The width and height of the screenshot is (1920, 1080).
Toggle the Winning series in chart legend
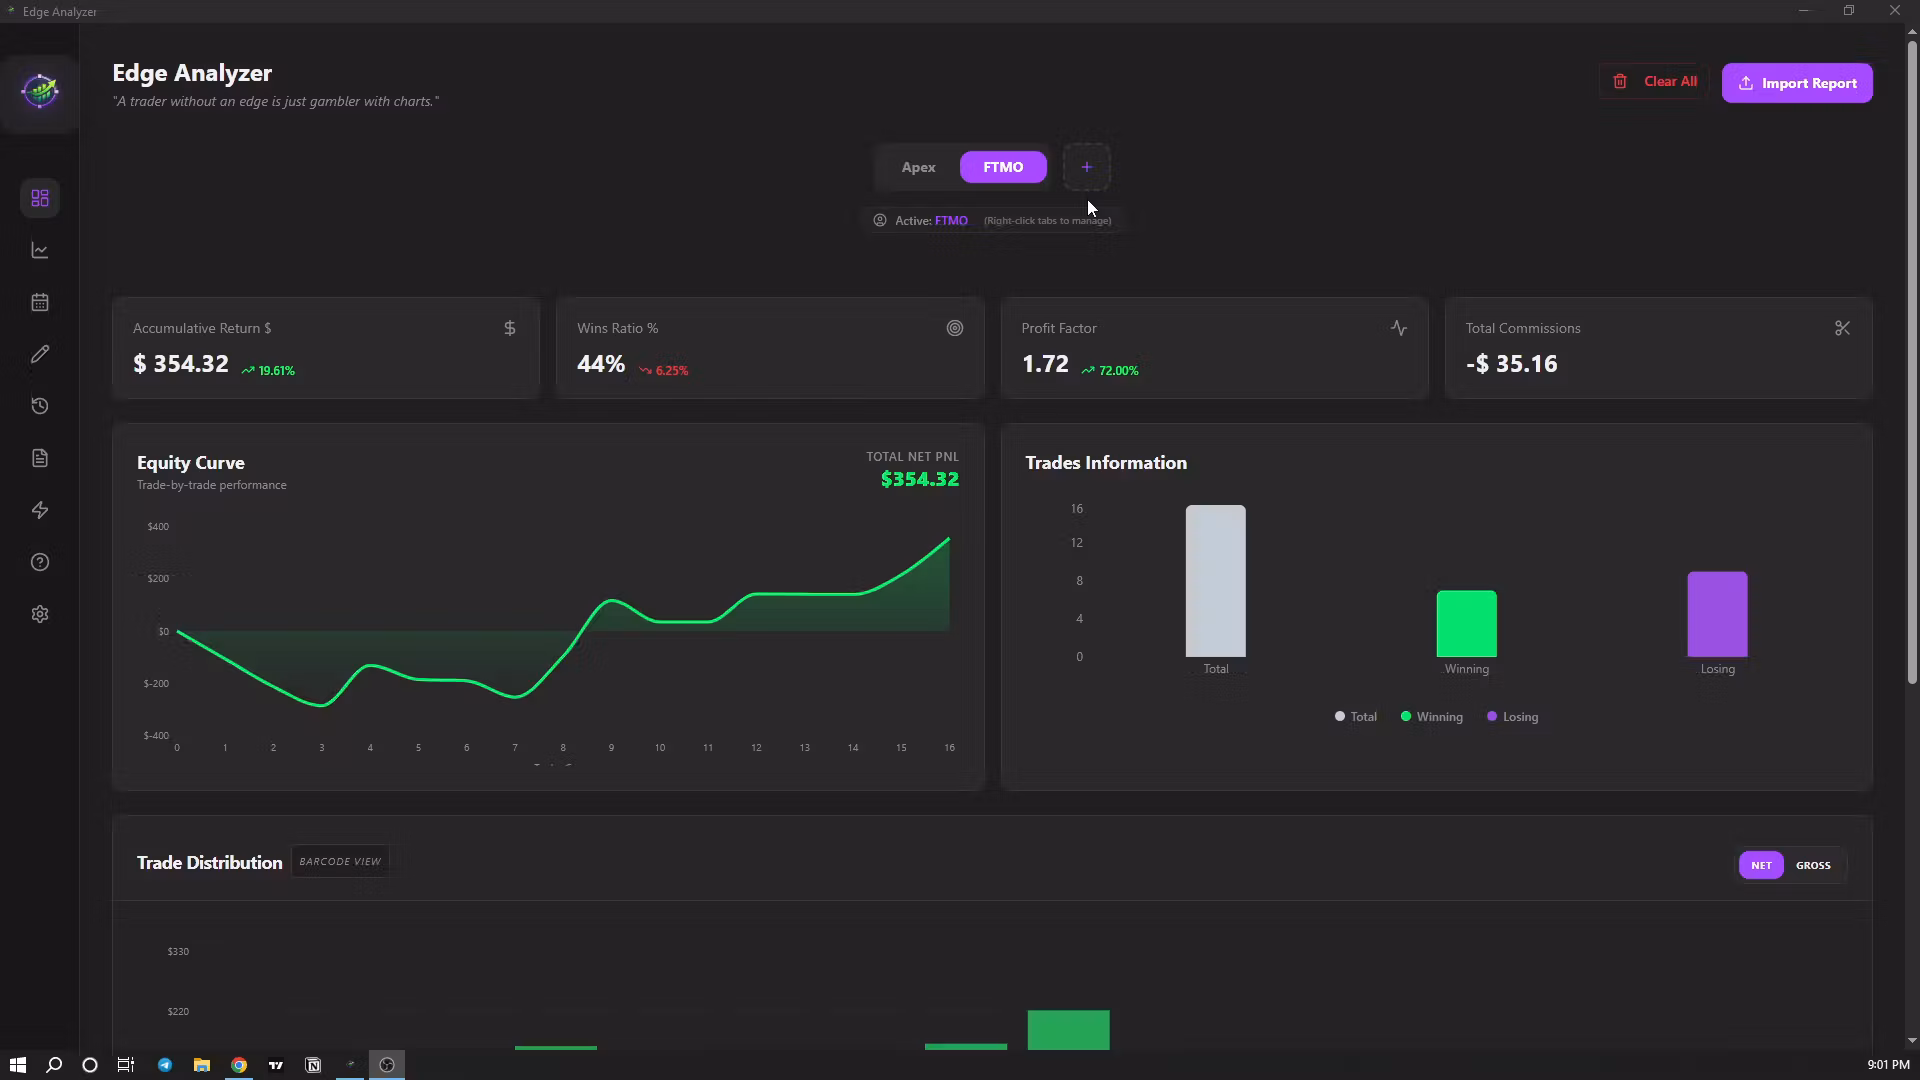point(1432,717)
